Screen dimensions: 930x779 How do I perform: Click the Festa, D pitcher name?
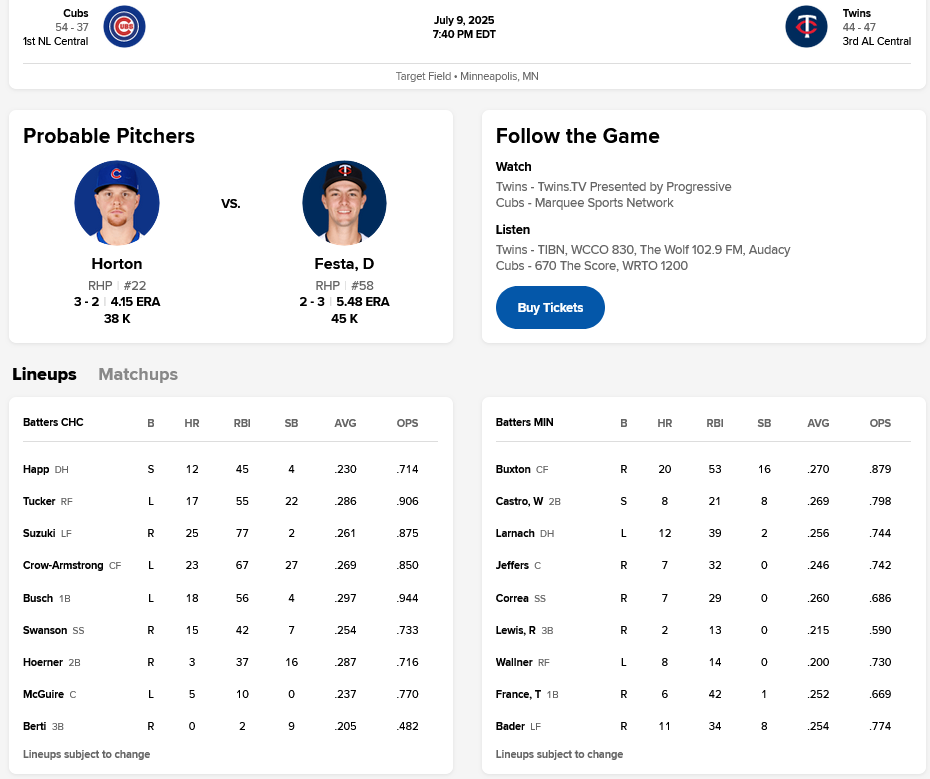point(344,264)
